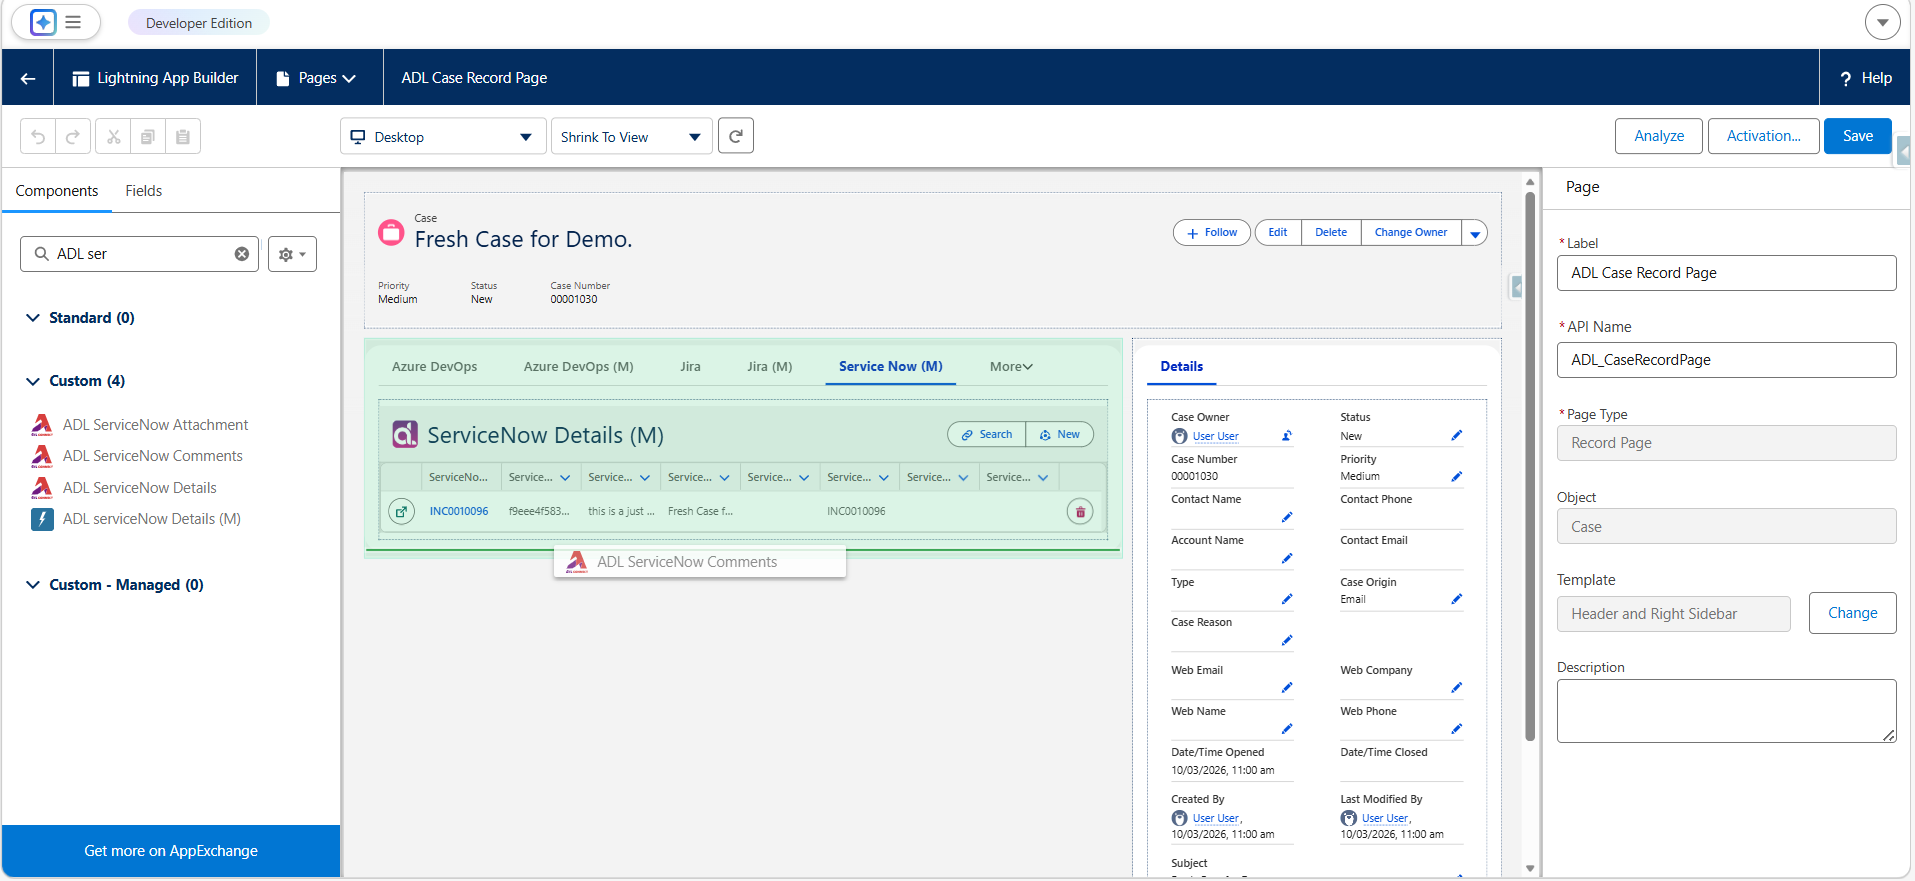Switch to the Fields tab
Image resolution: width=1915 pixels, height=881 pixels.
pyautogui.click(x=144, y=191)
